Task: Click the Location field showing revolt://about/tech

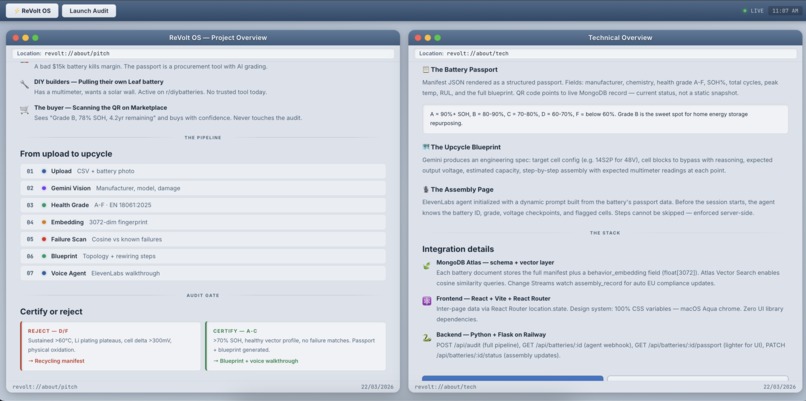Action: pyautogui.click(x=606, y=53)
